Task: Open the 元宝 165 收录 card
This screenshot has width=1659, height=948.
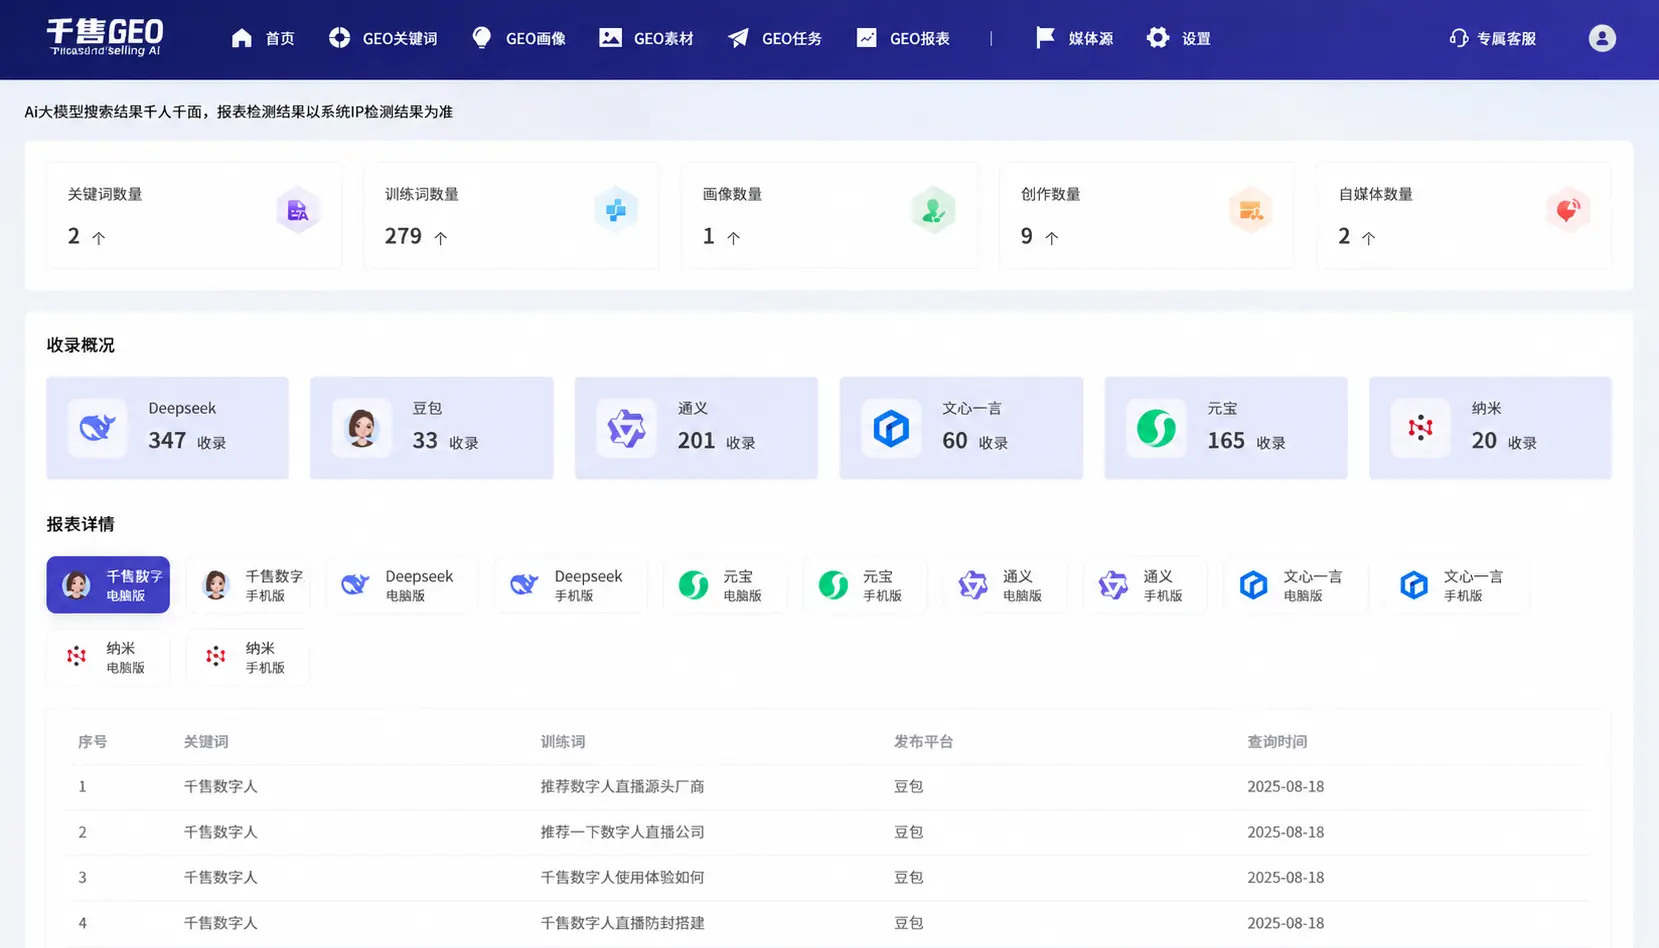Action: pos(1226,428)
